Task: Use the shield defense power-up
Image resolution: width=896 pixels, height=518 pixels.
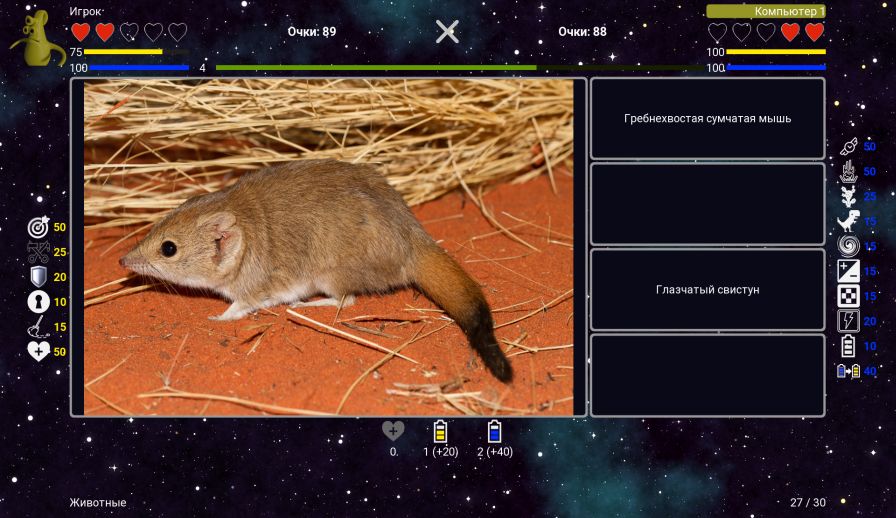Action: [38, 277]
